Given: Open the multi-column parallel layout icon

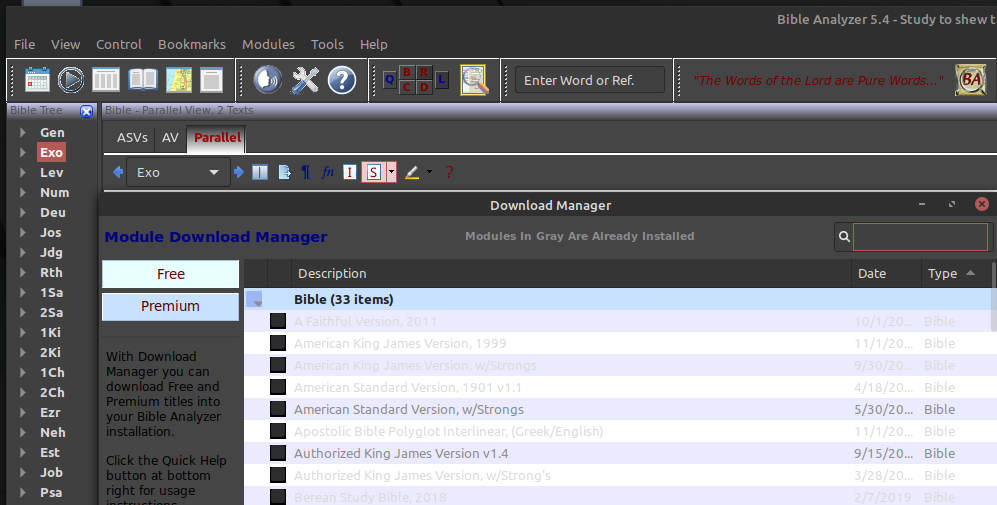Looking at the screenshot, I should [106, 80].
